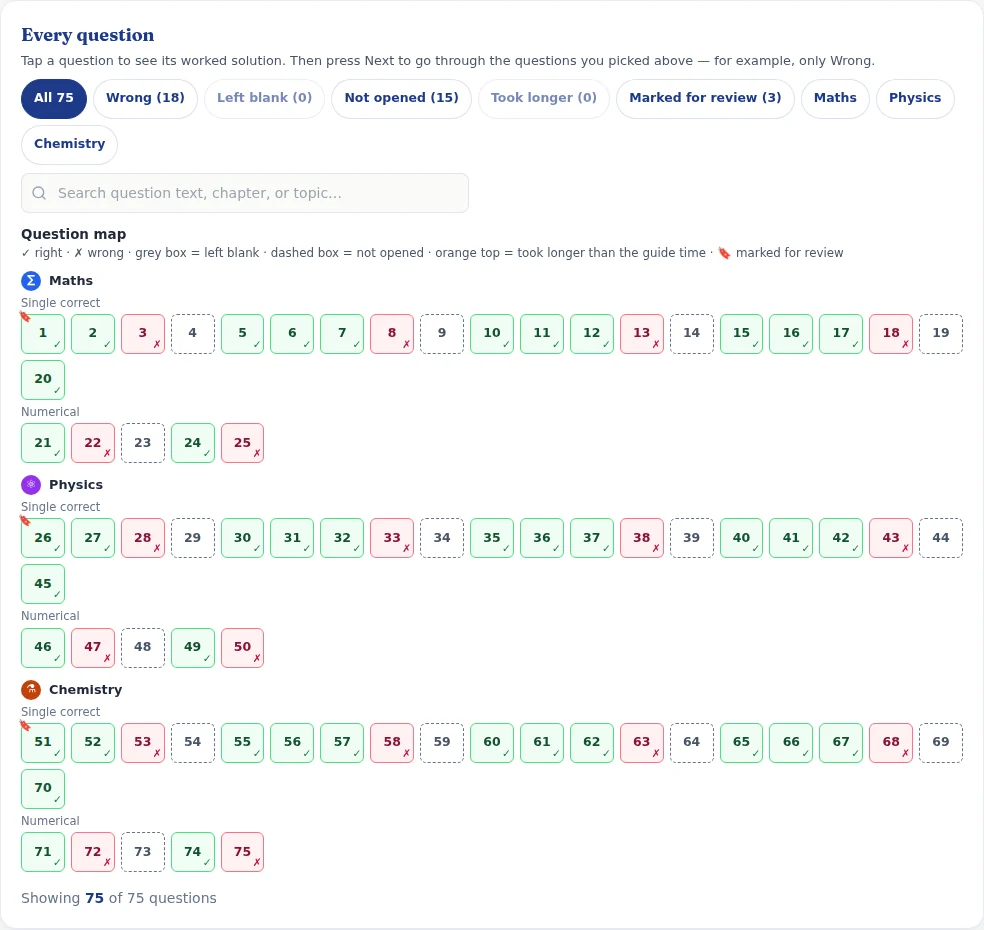Open correct question 71
The image size is (984, 930).
(43, 852)
